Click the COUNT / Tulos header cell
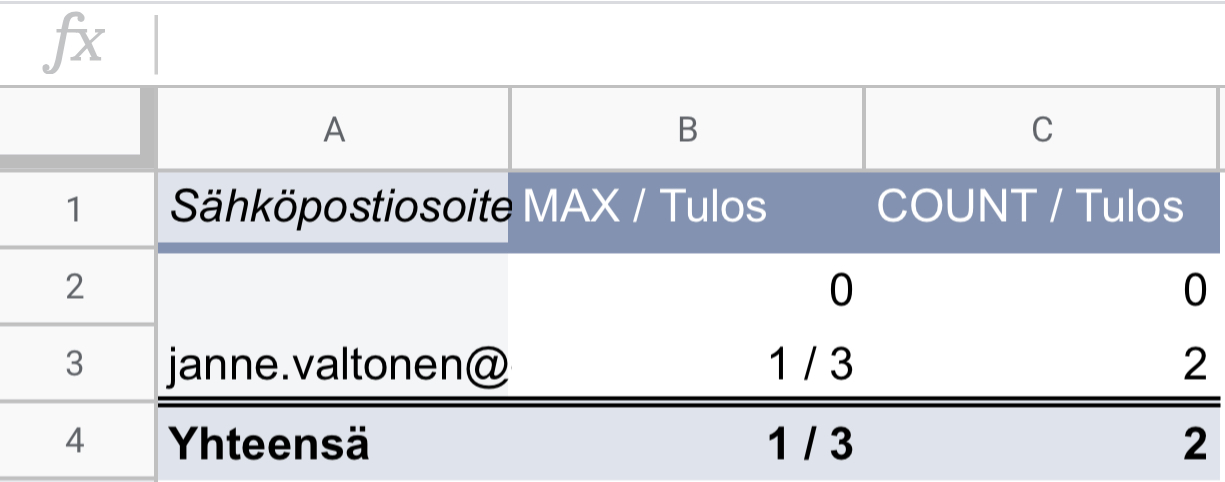The image size is (1225, 482). [1043, 208]
